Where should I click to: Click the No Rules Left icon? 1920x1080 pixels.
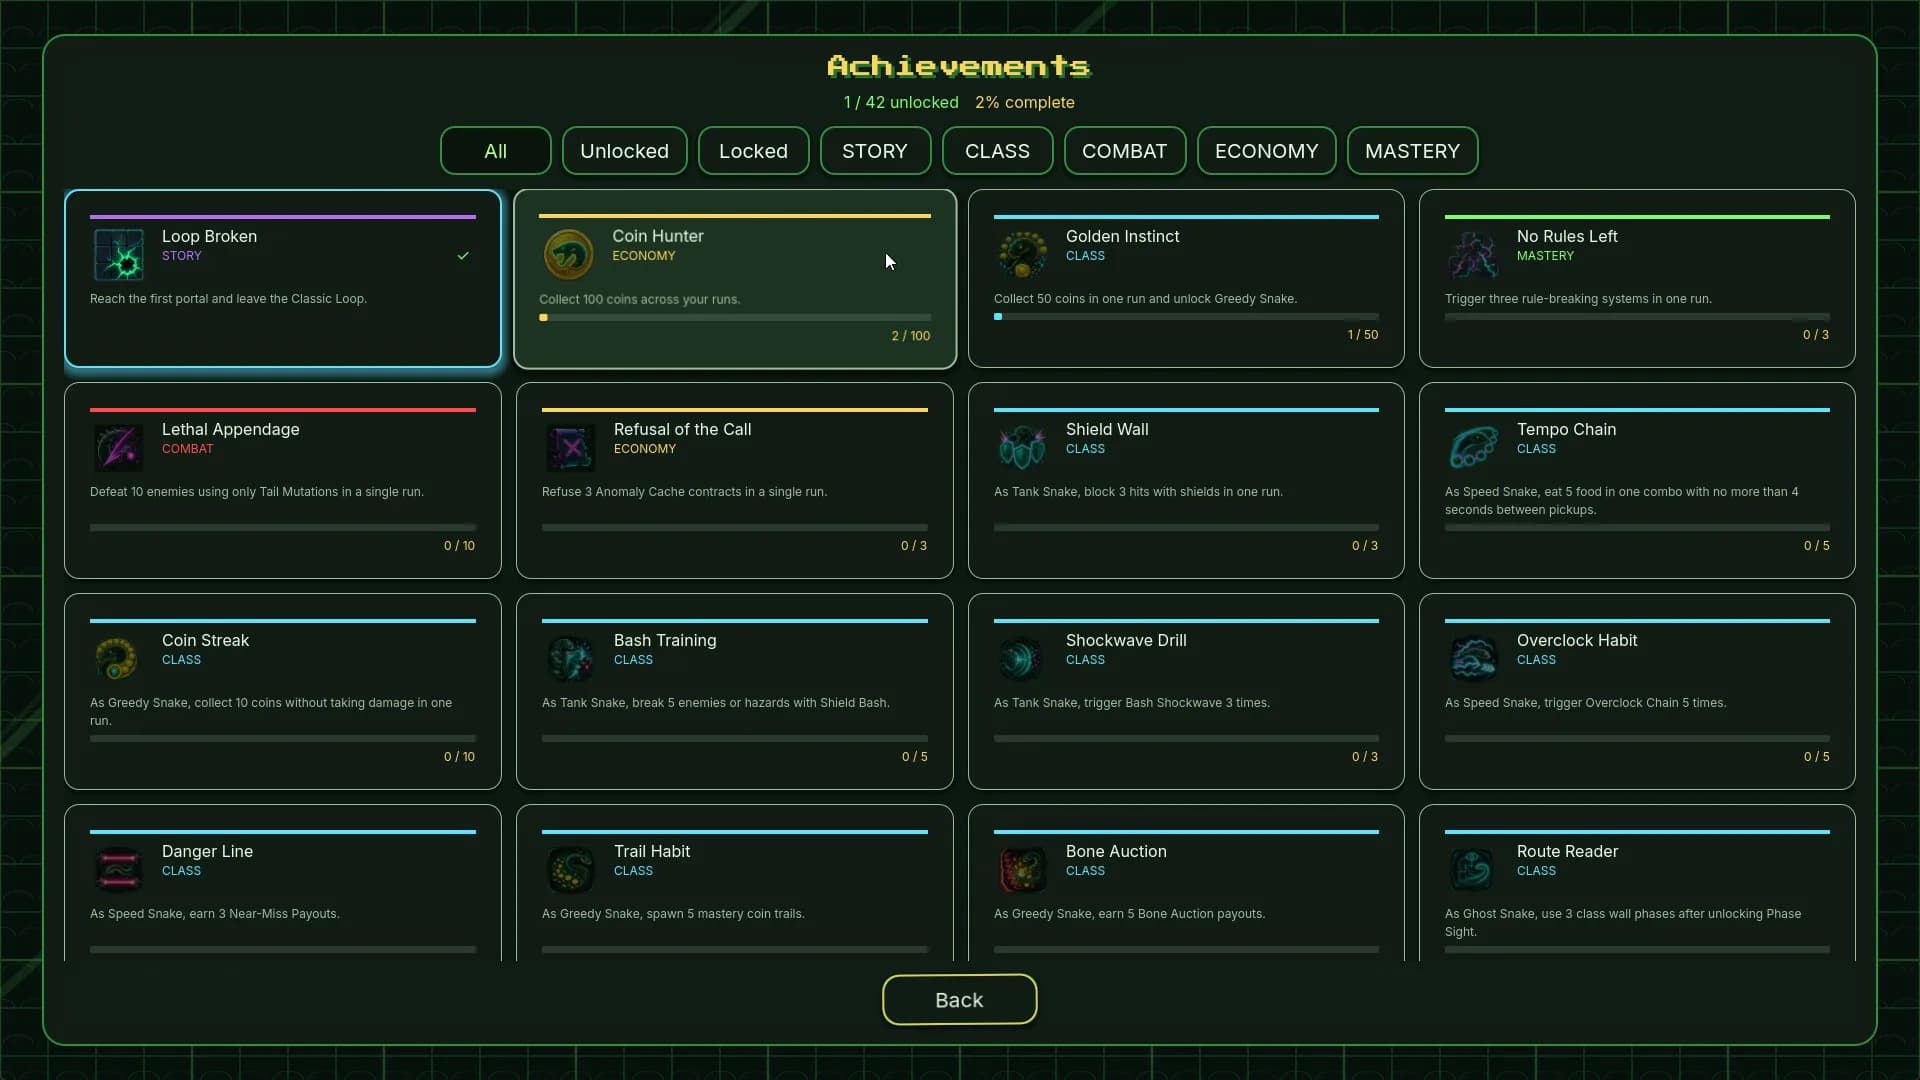tap(1473, 254)
